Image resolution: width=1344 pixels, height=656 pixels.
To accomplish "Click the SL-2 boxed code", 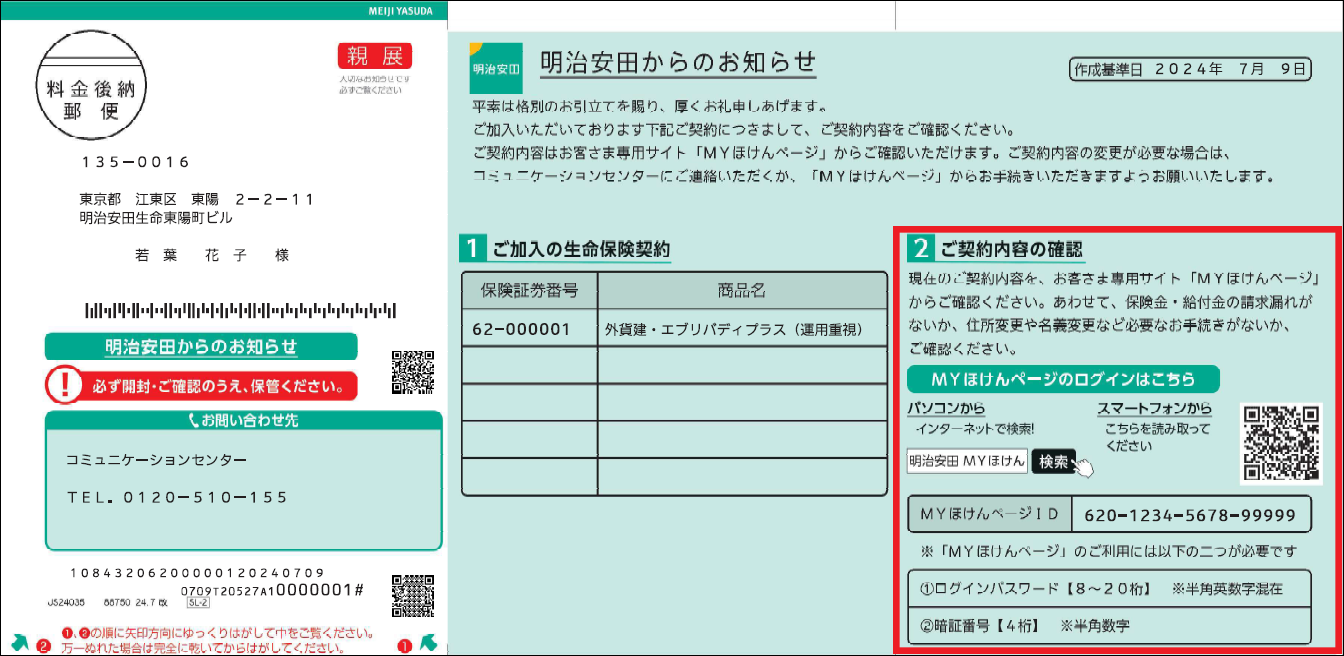I will (197, 603).
